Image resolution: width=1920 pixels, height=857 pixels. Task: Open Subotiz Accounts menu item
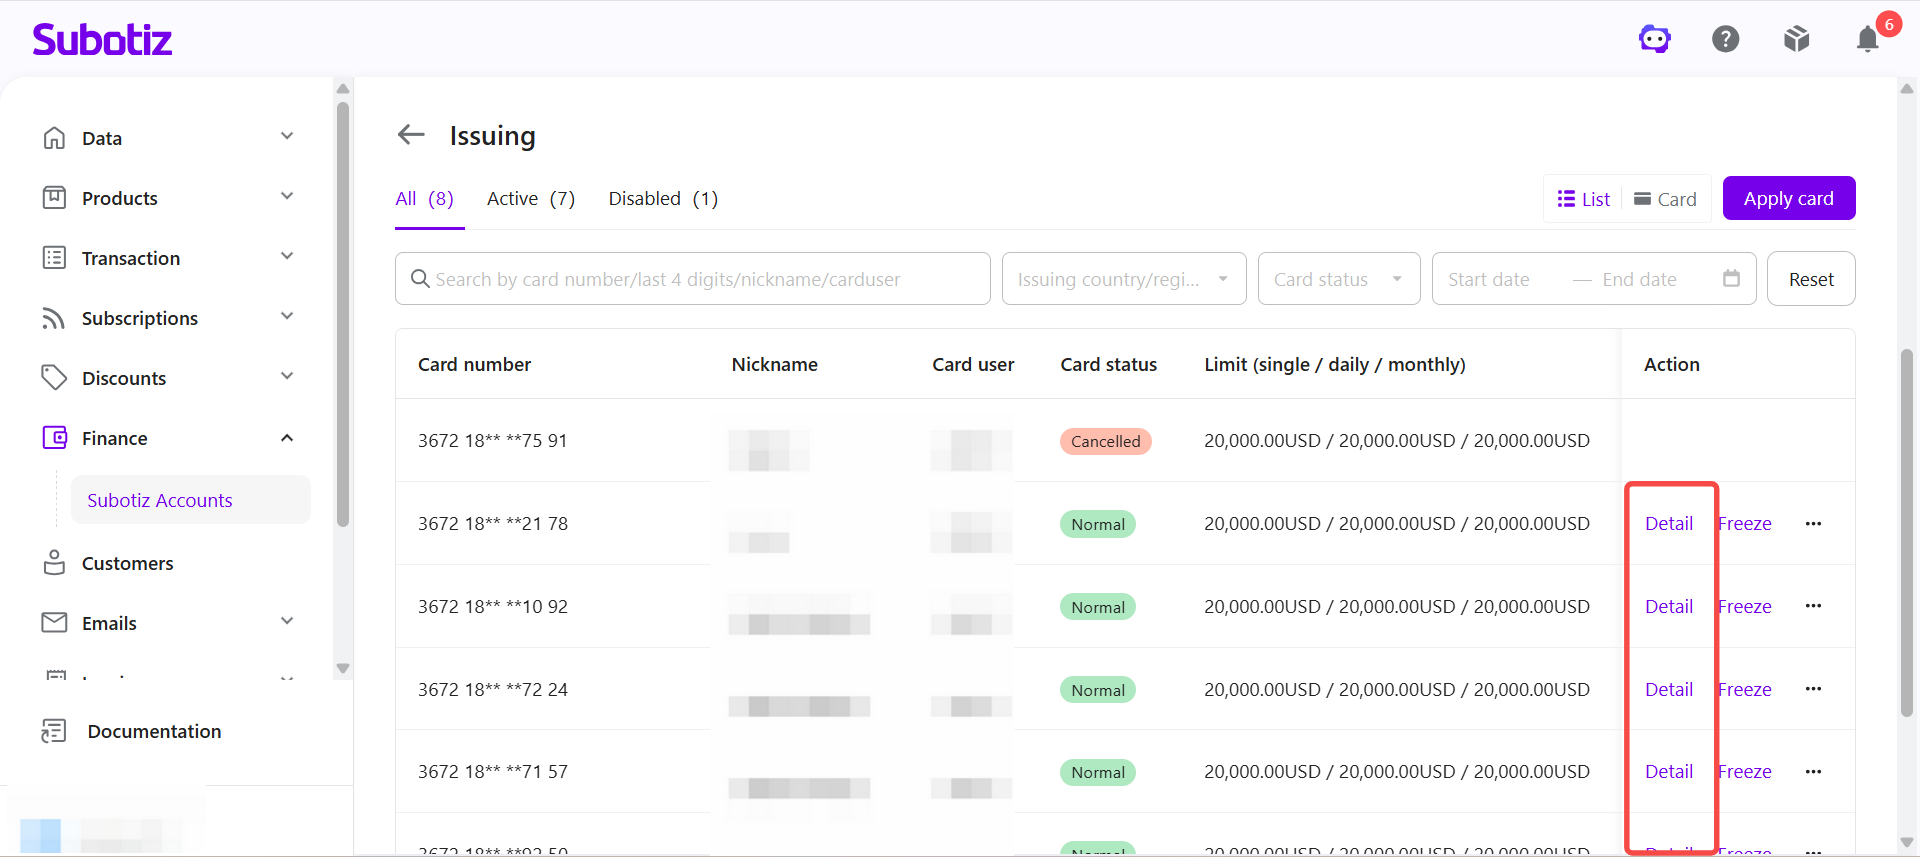point(190,500)
